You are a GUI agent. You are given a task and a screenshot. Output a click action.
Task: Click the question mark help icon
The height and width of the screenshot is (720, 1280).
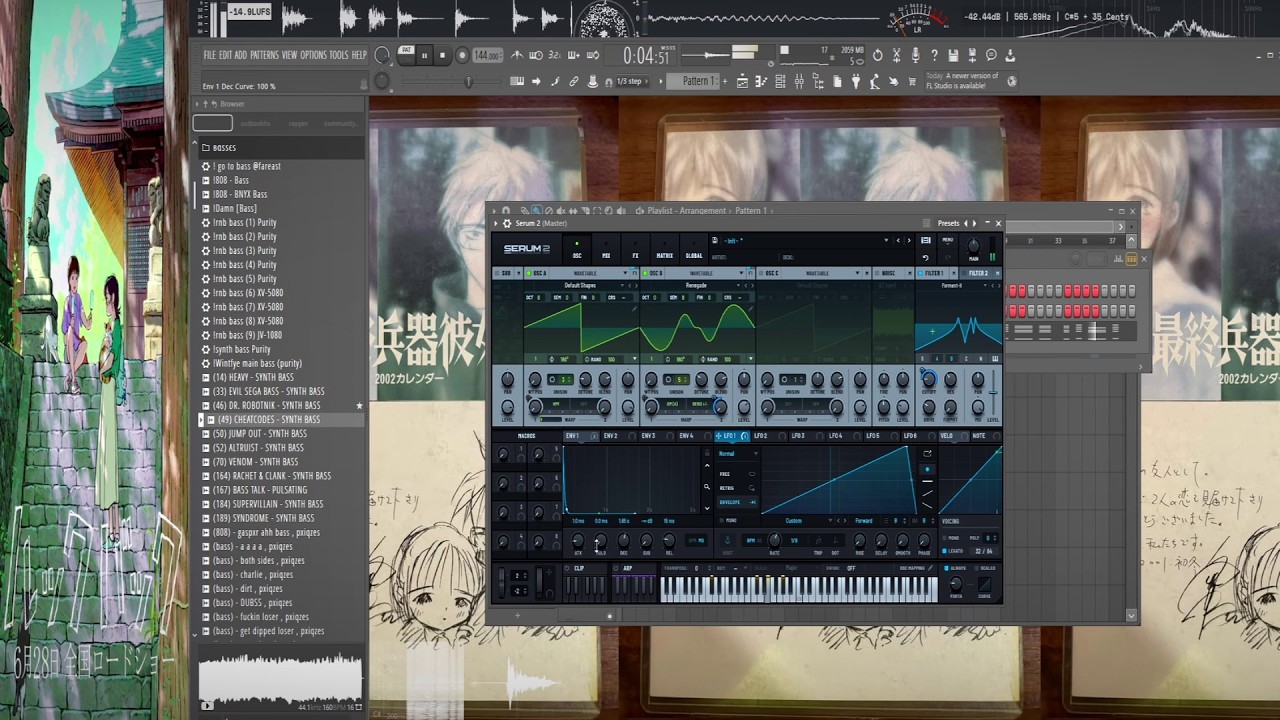[x=934, y=55]
